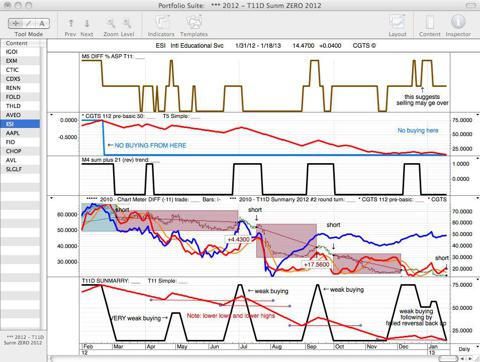
Task: Open the Templates chooser
Action: pos(194,23)
